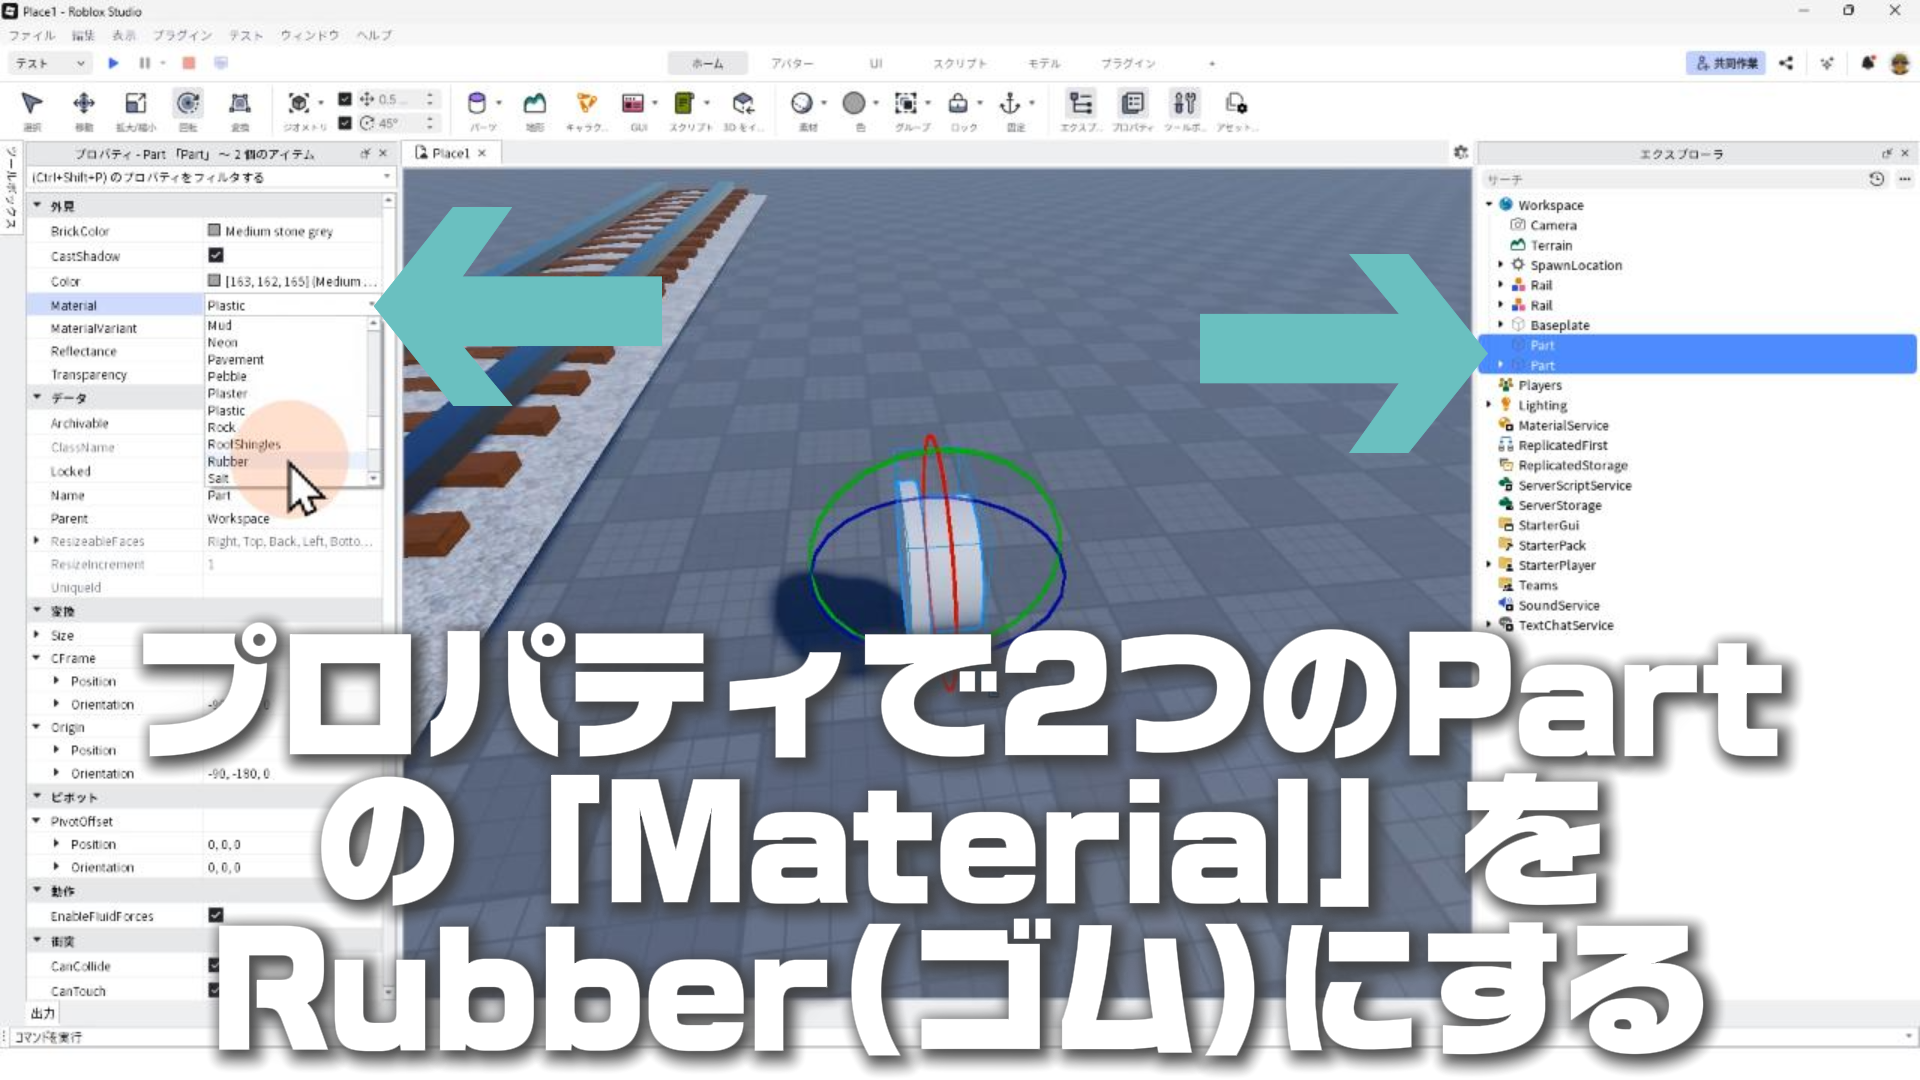Collapse the Workspace tree node
The height and width of the screenshot is (1080, 1920).
click(x=1488, y=205)
